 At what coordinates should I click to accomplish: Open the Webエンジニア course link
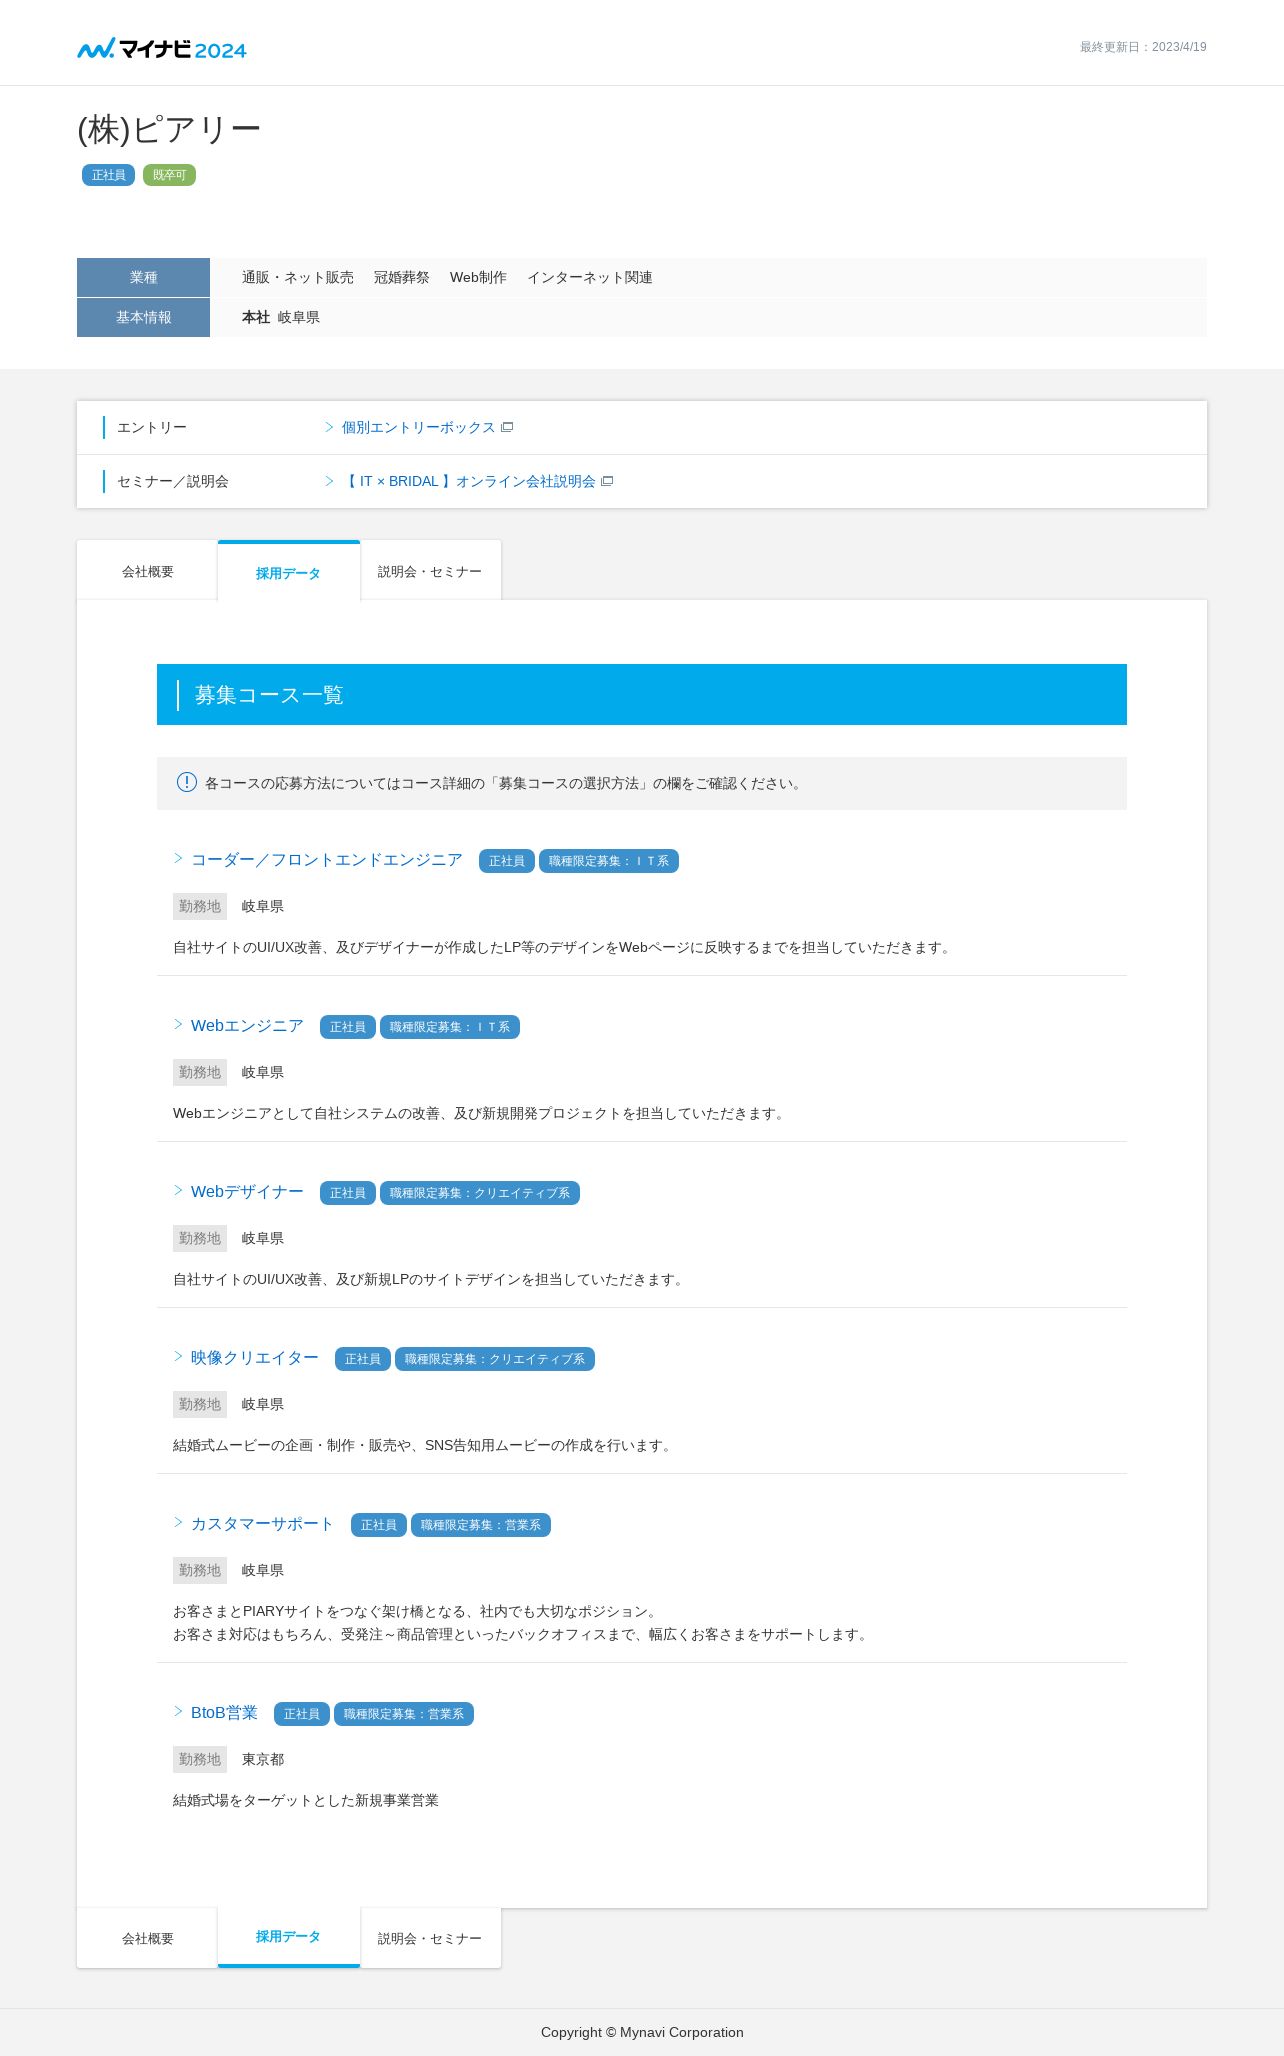tap(247, 1026)
